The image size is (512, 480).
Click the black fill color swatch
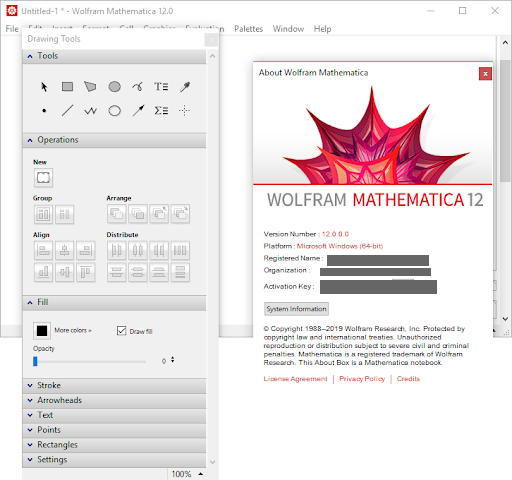[42, 331]
